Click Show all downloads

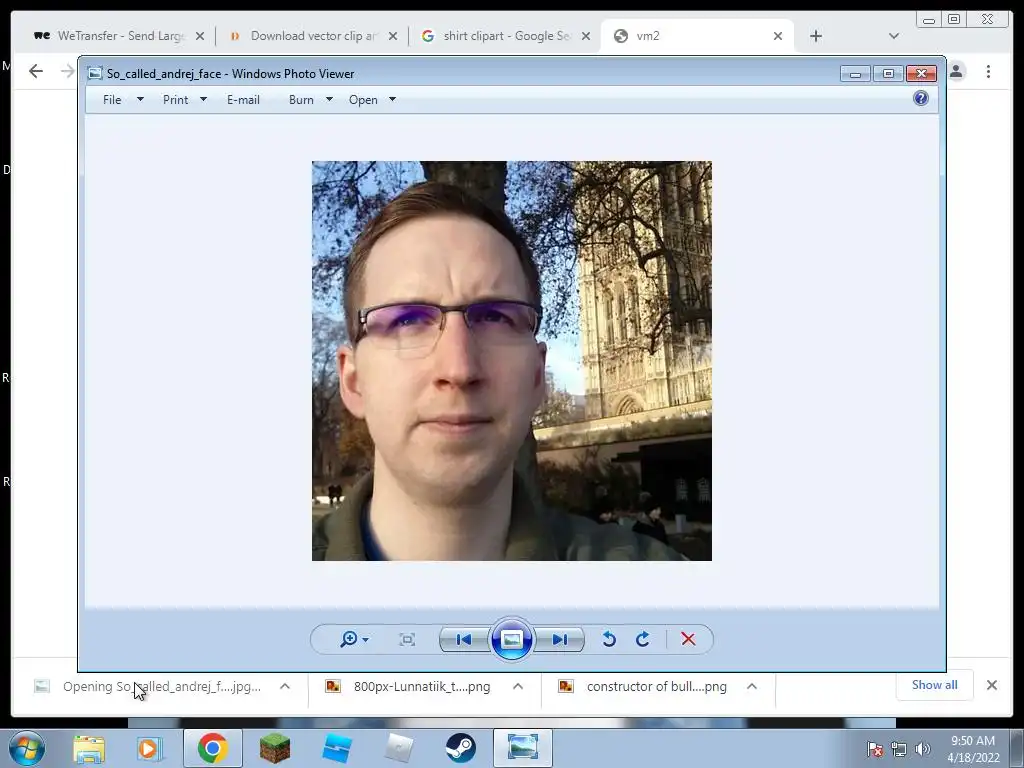pyautogui.click(x=935, y=685)
